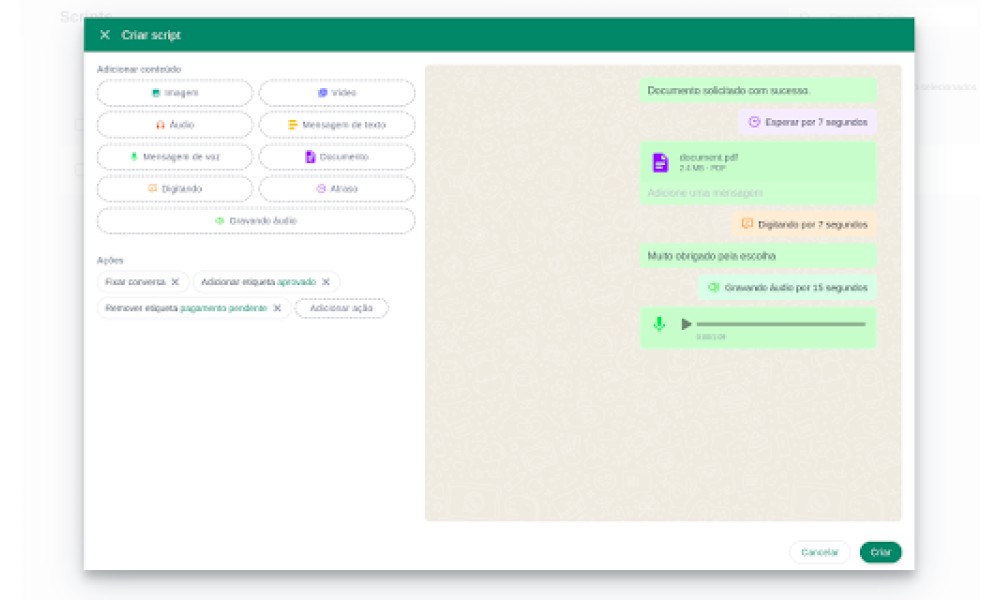Select message 'Documento solicitado com sucesso.'

(x=758, y=91)
